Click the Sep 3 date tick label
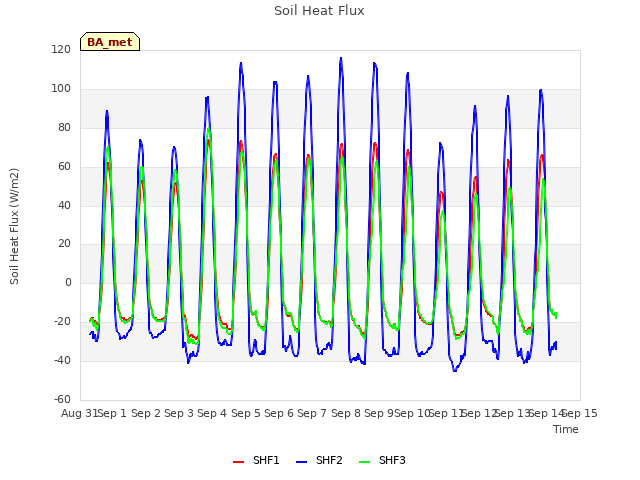The width and height of the screenshot is (640, 480). [x=179, y=413]
